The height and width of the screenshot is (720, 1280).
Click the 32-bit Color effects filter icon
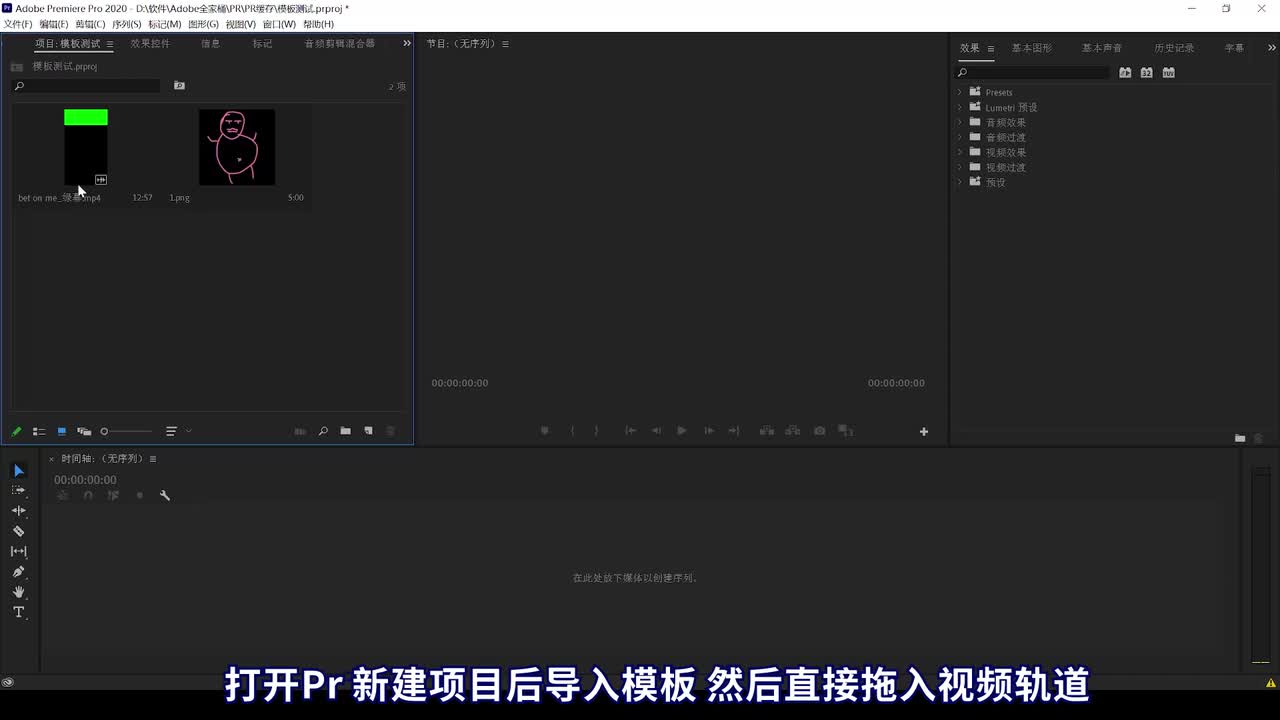pos(1147,73)
